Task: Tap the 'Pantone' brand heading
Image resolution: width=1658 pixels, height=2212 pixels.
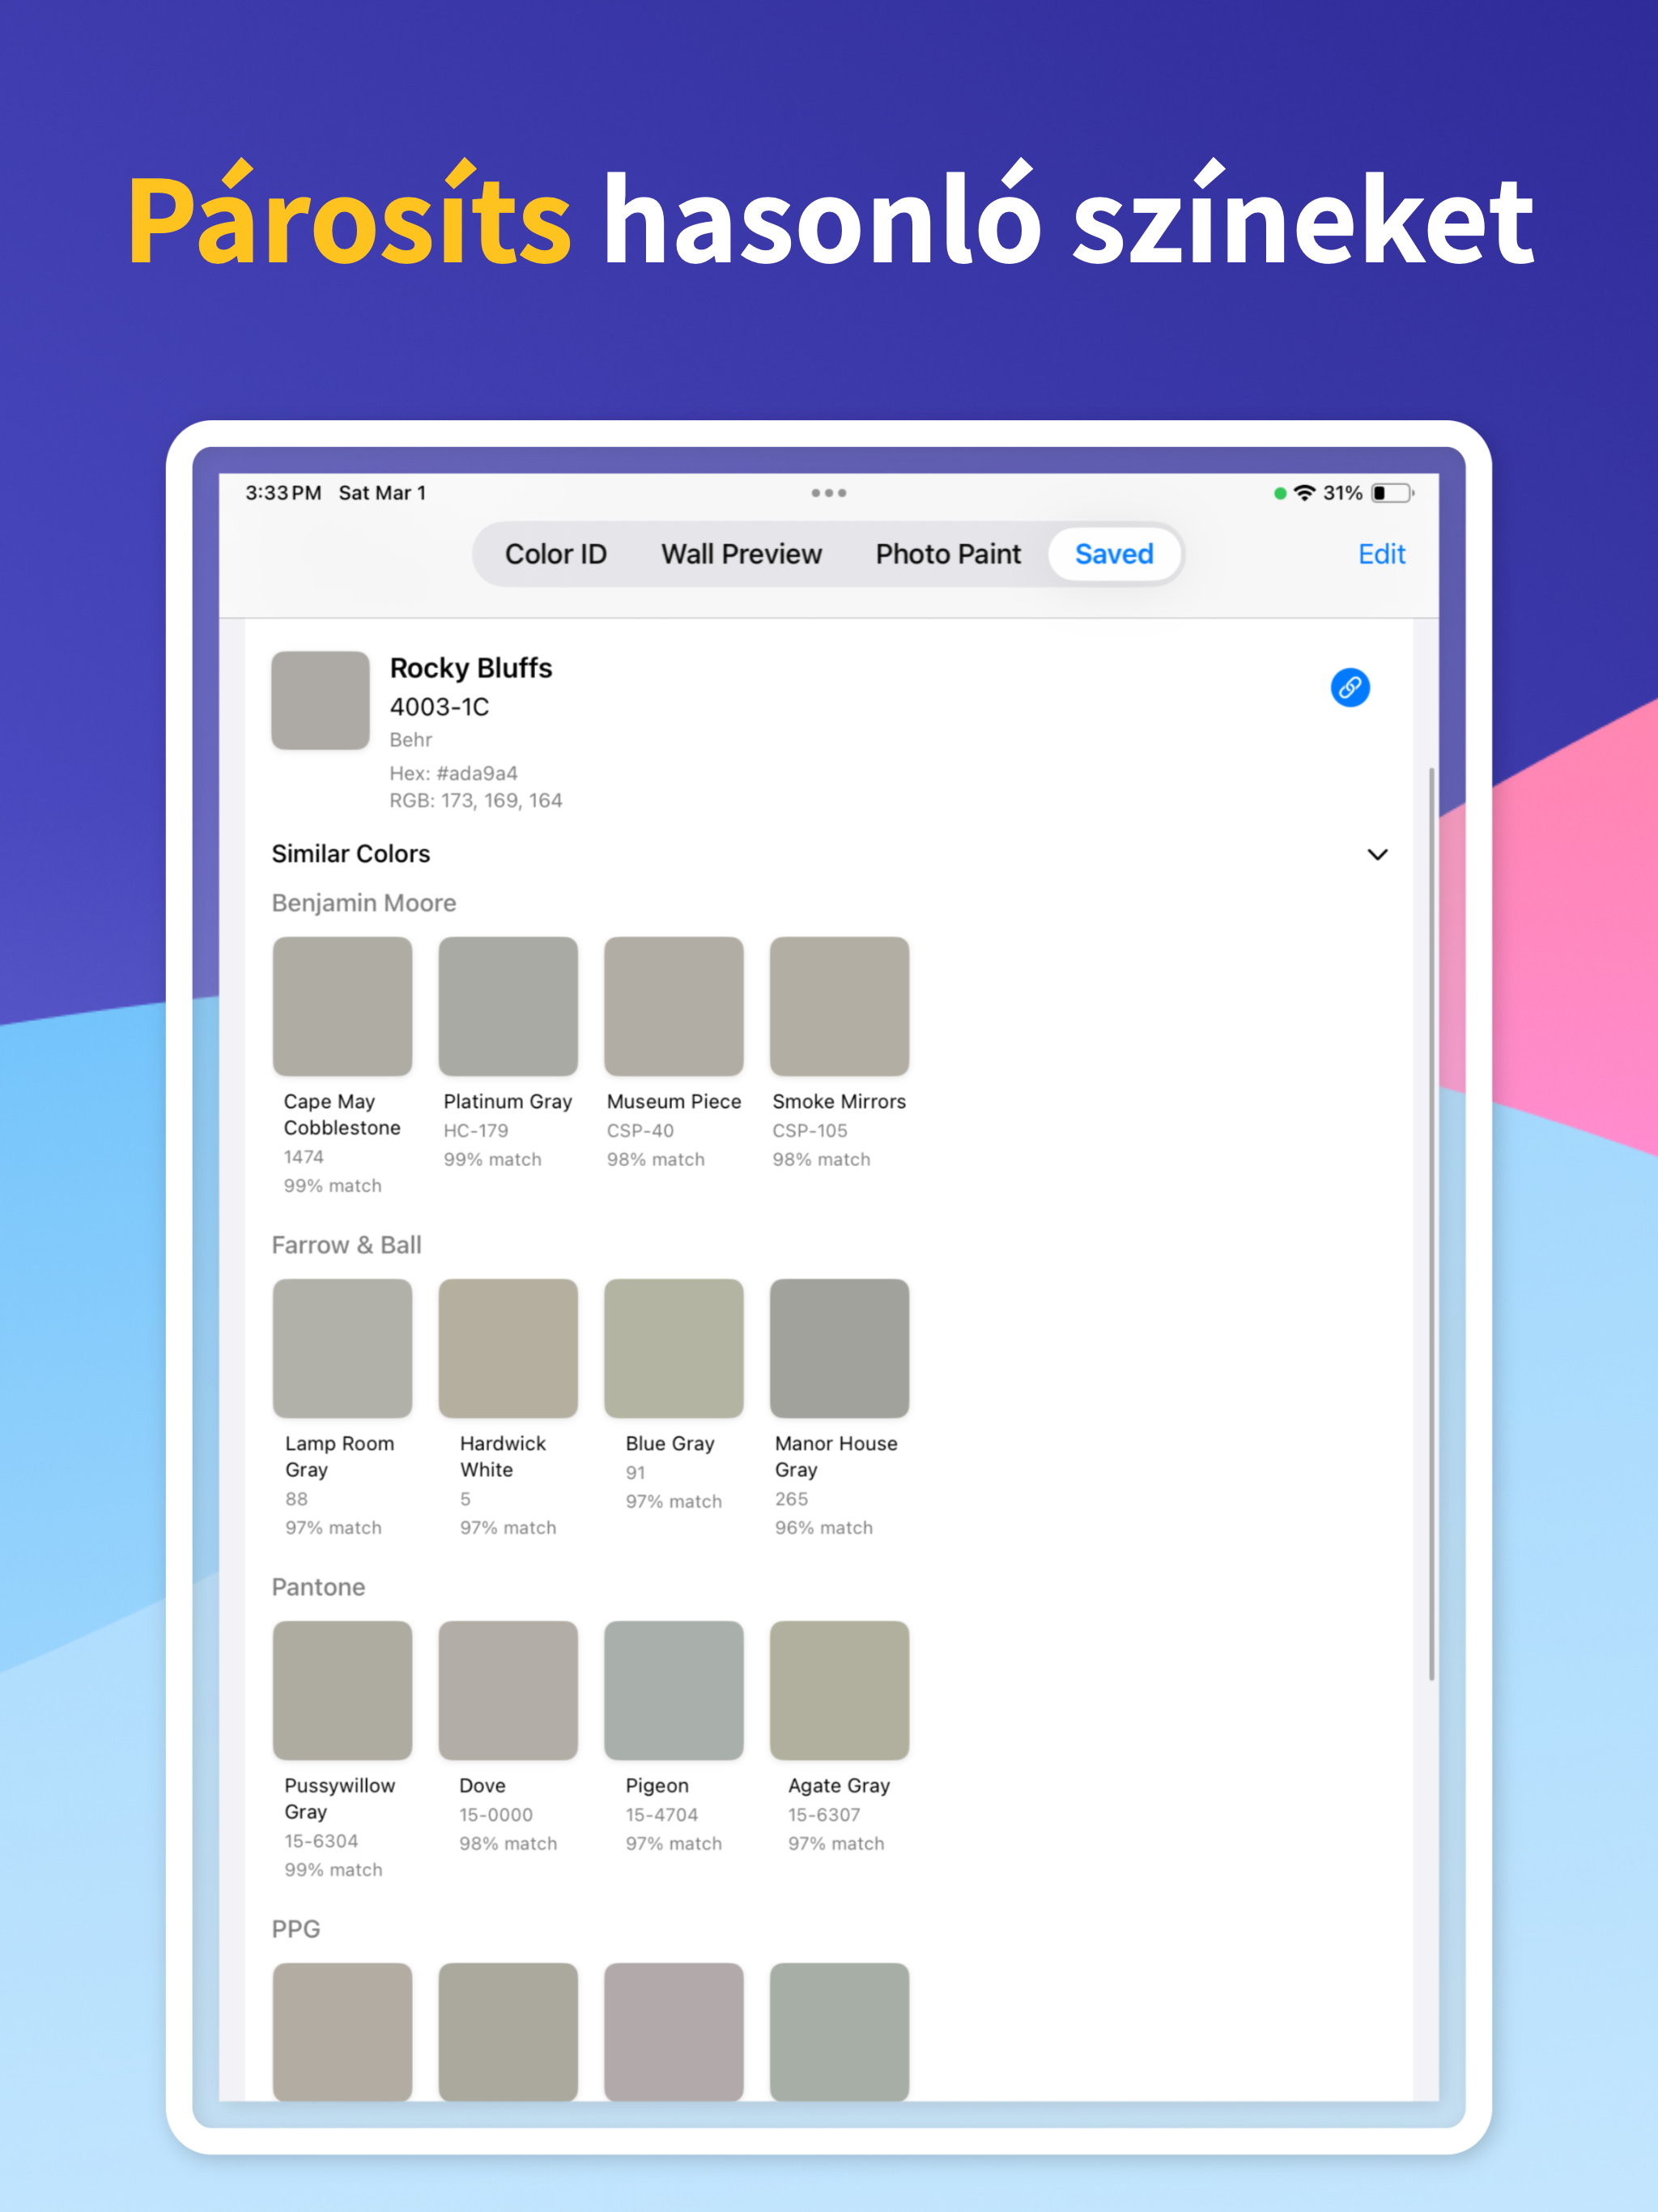Action: coord(318,1587)
